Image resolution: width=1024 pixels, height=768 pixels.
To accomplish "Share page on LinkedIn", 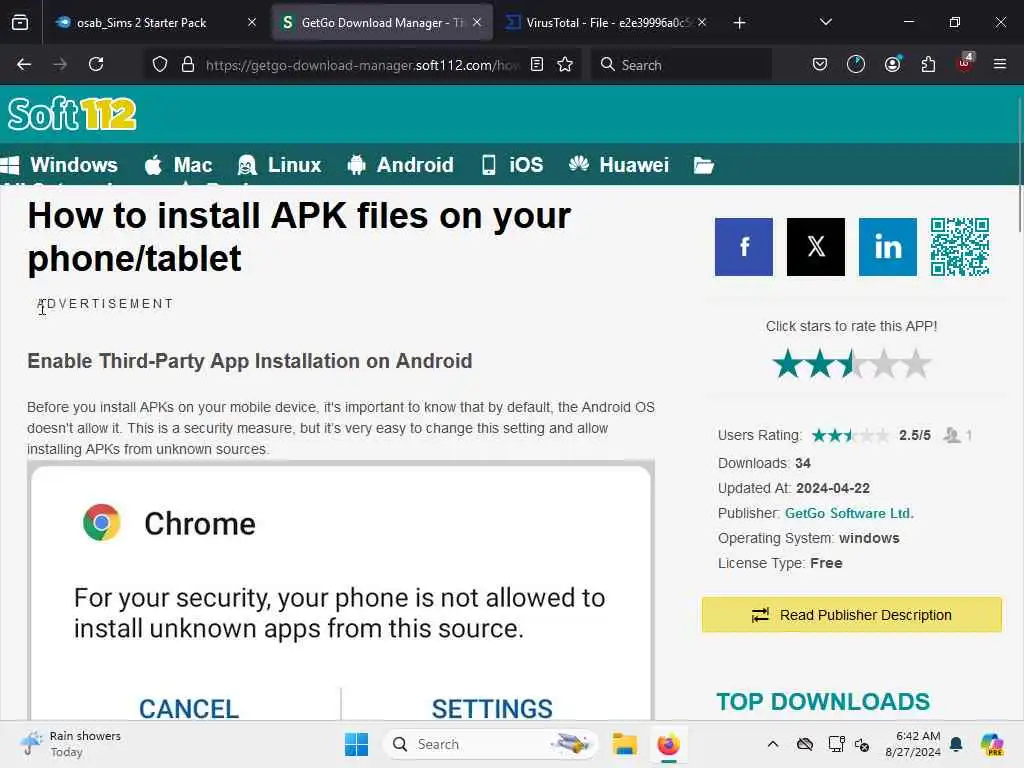I will [x=888, y=247].
